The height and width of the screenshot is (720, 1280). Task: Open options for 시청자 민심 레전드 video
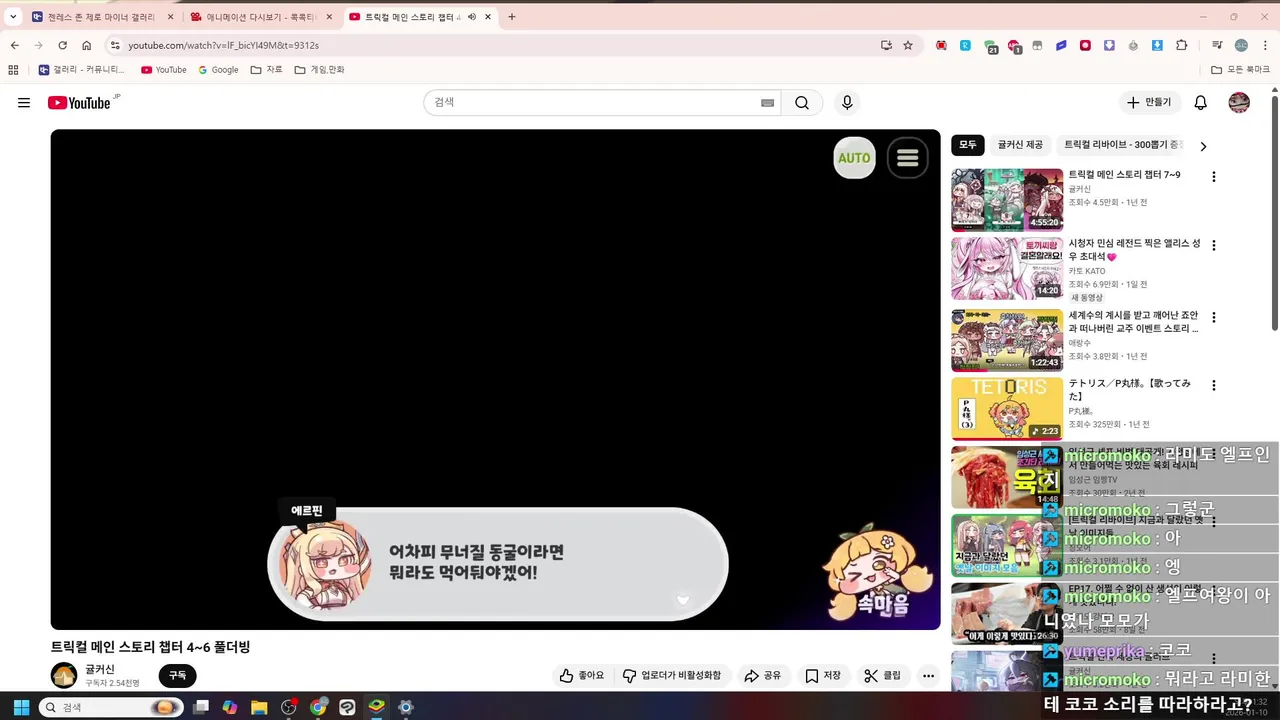(1214, 245)
